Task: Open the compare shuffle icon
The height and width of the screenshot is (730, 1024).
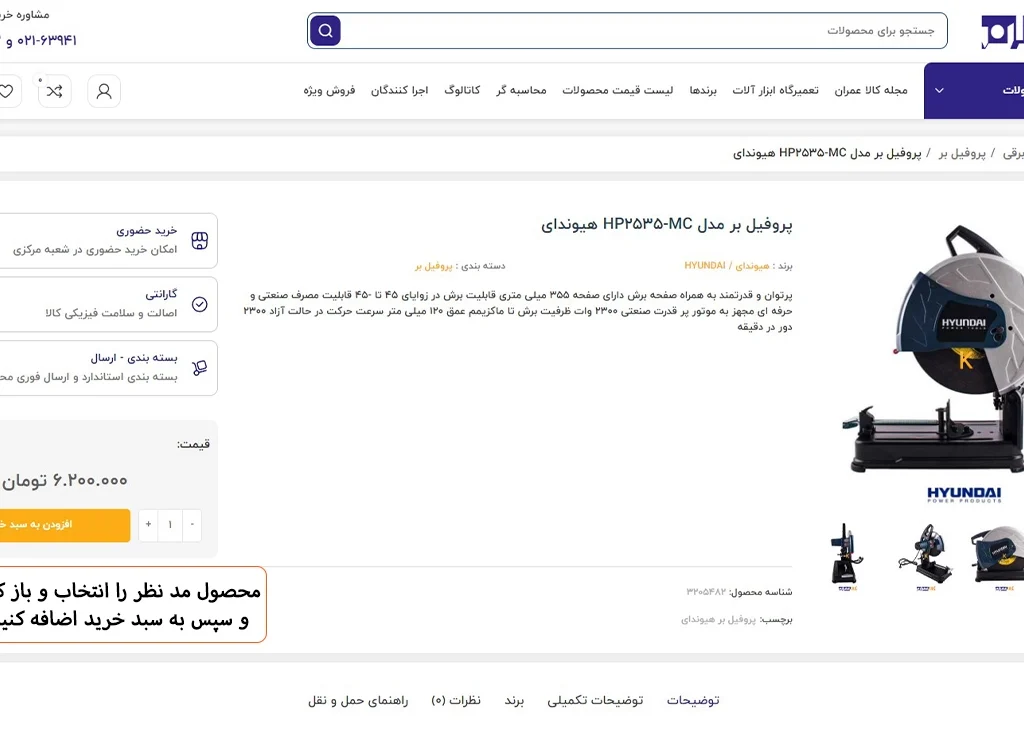Action: pos(54,91)
